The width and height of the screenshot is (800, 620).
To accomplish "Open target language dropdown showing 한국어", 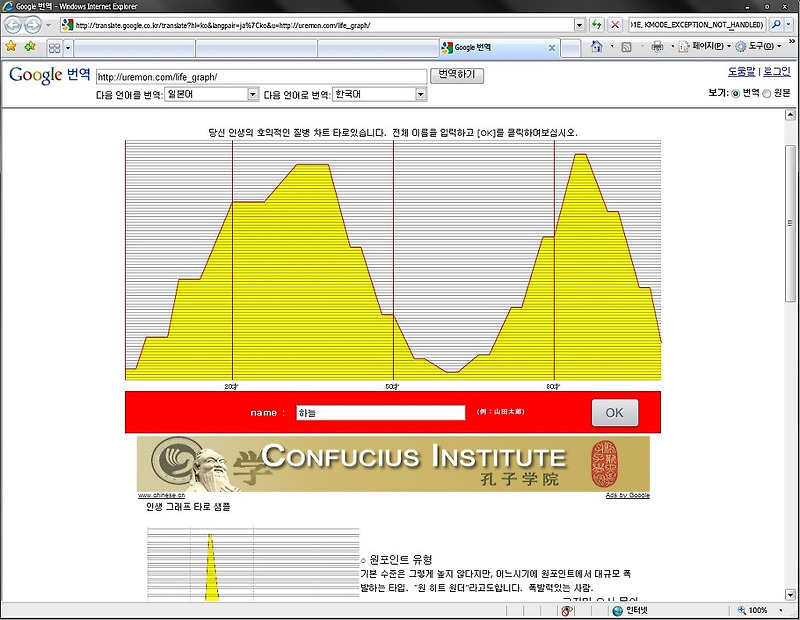I will (x=379, y=94).
